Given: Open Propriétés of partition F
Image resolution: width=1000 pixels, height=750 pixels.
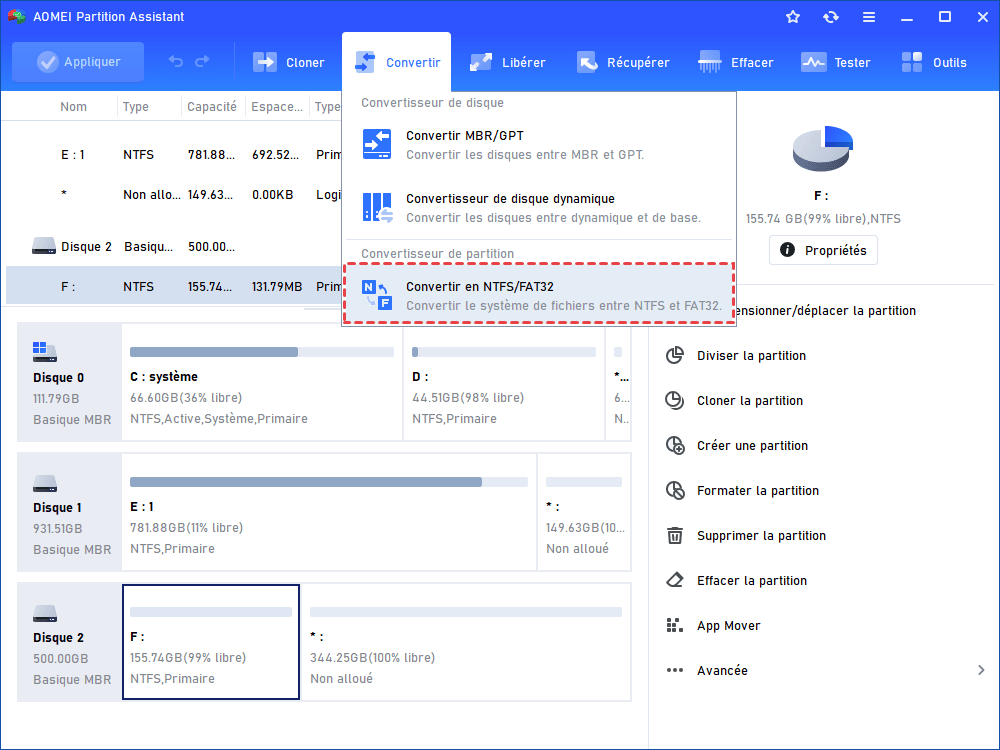Looking at the screenshot, I should pyautogui.click(x=823, y=250).
